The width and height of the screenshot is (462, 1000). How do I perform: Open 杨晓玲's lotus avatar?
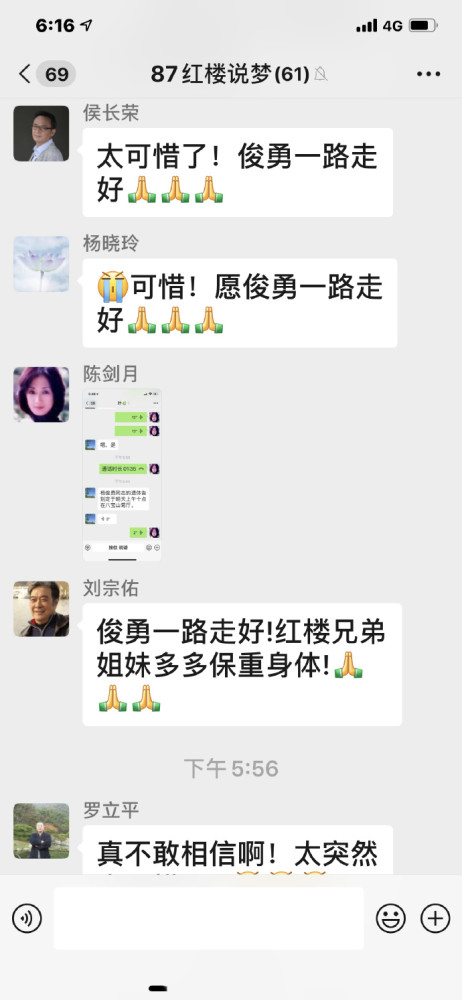pos(41,264)
